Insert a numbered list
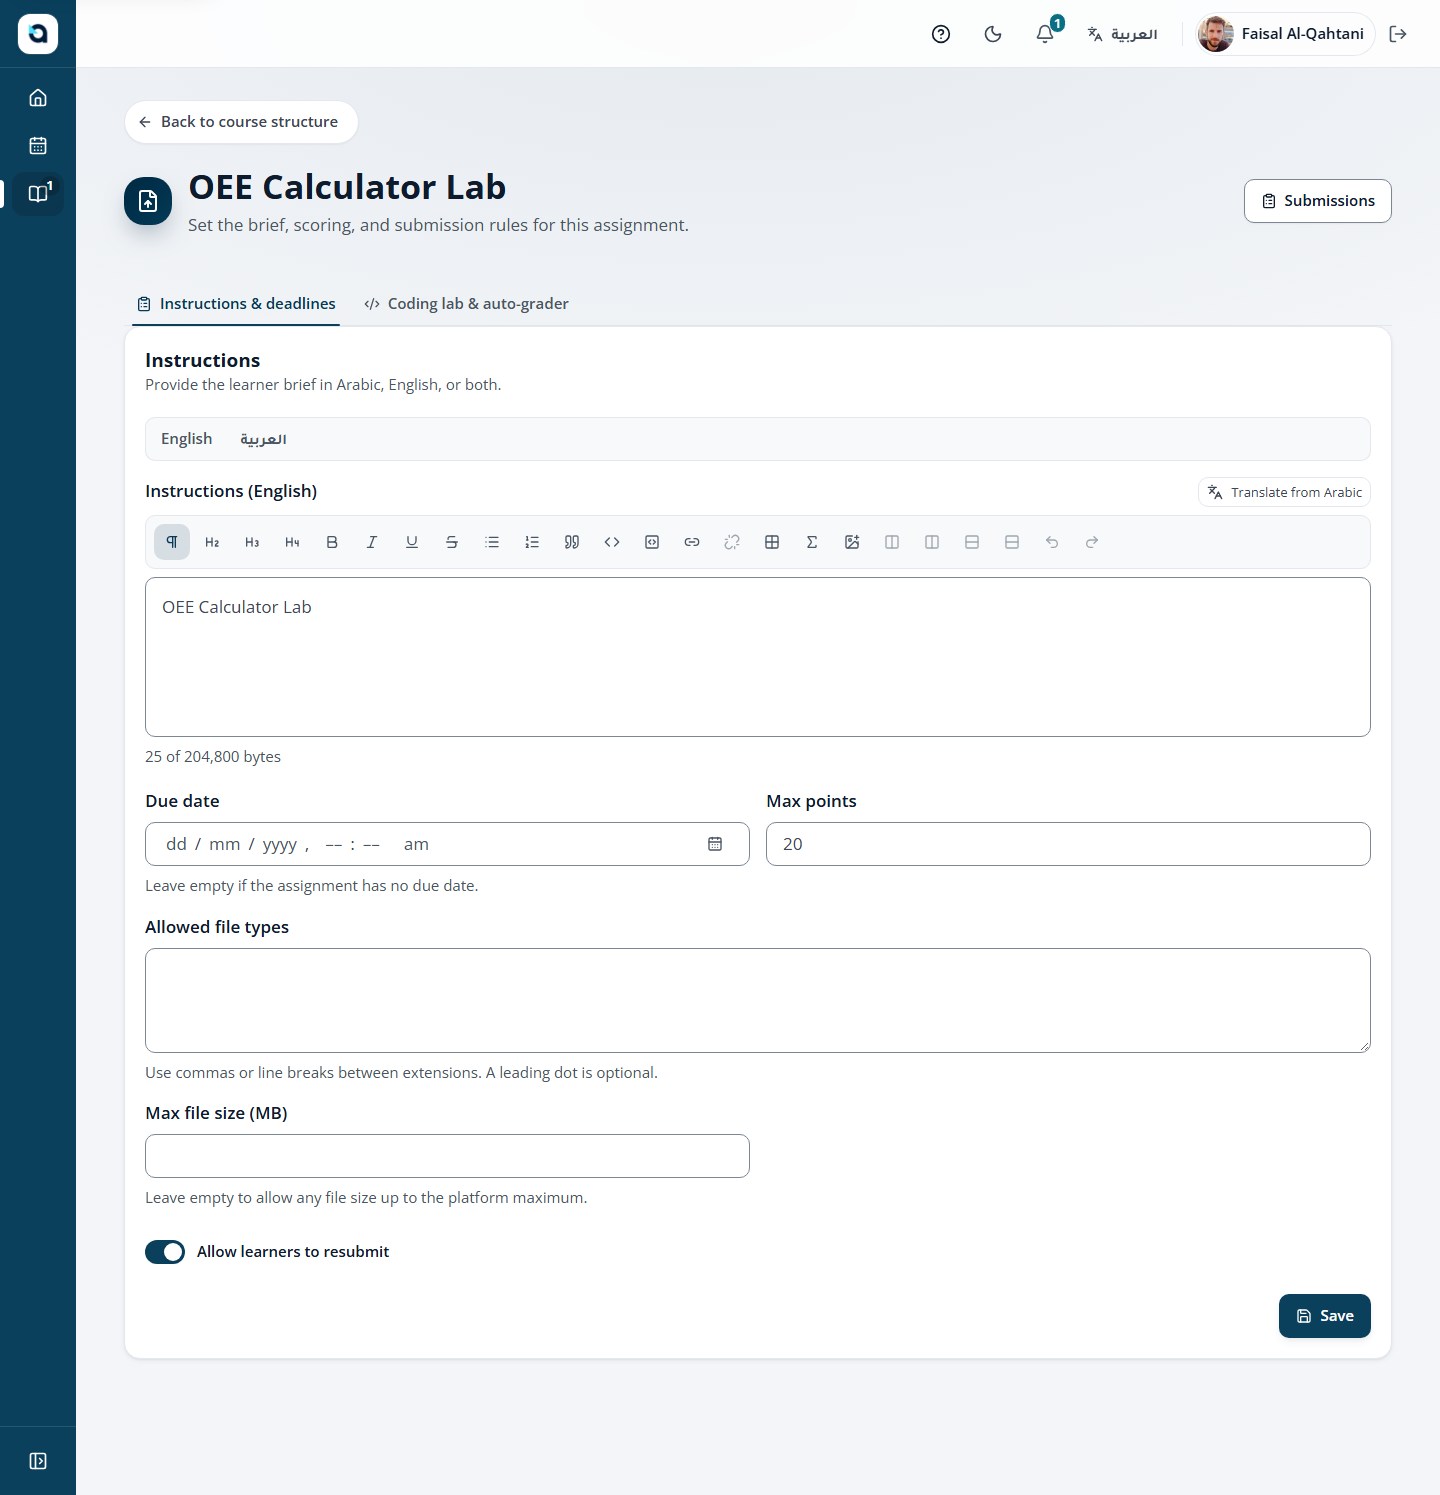The height and width of the screenshot is (1495, 1440). [x=532, y=542]
